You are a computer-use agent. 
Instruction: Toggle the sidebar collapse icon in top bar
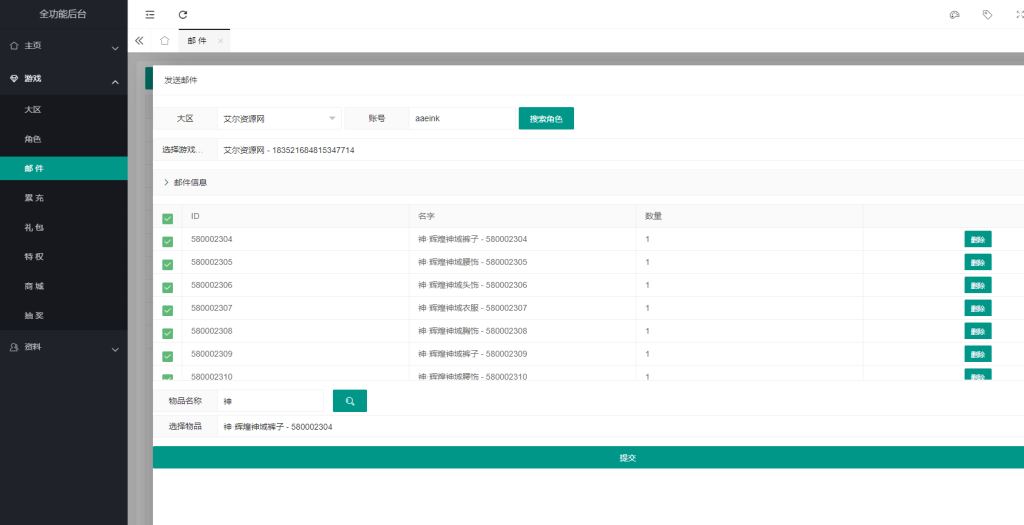[150, 15]
